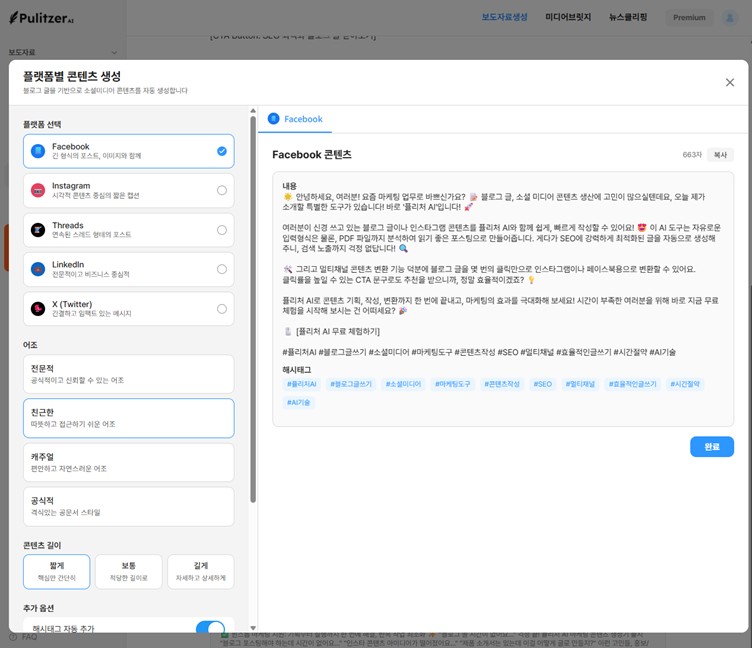Click the Facebook platform icon

(x=38, y=151)
